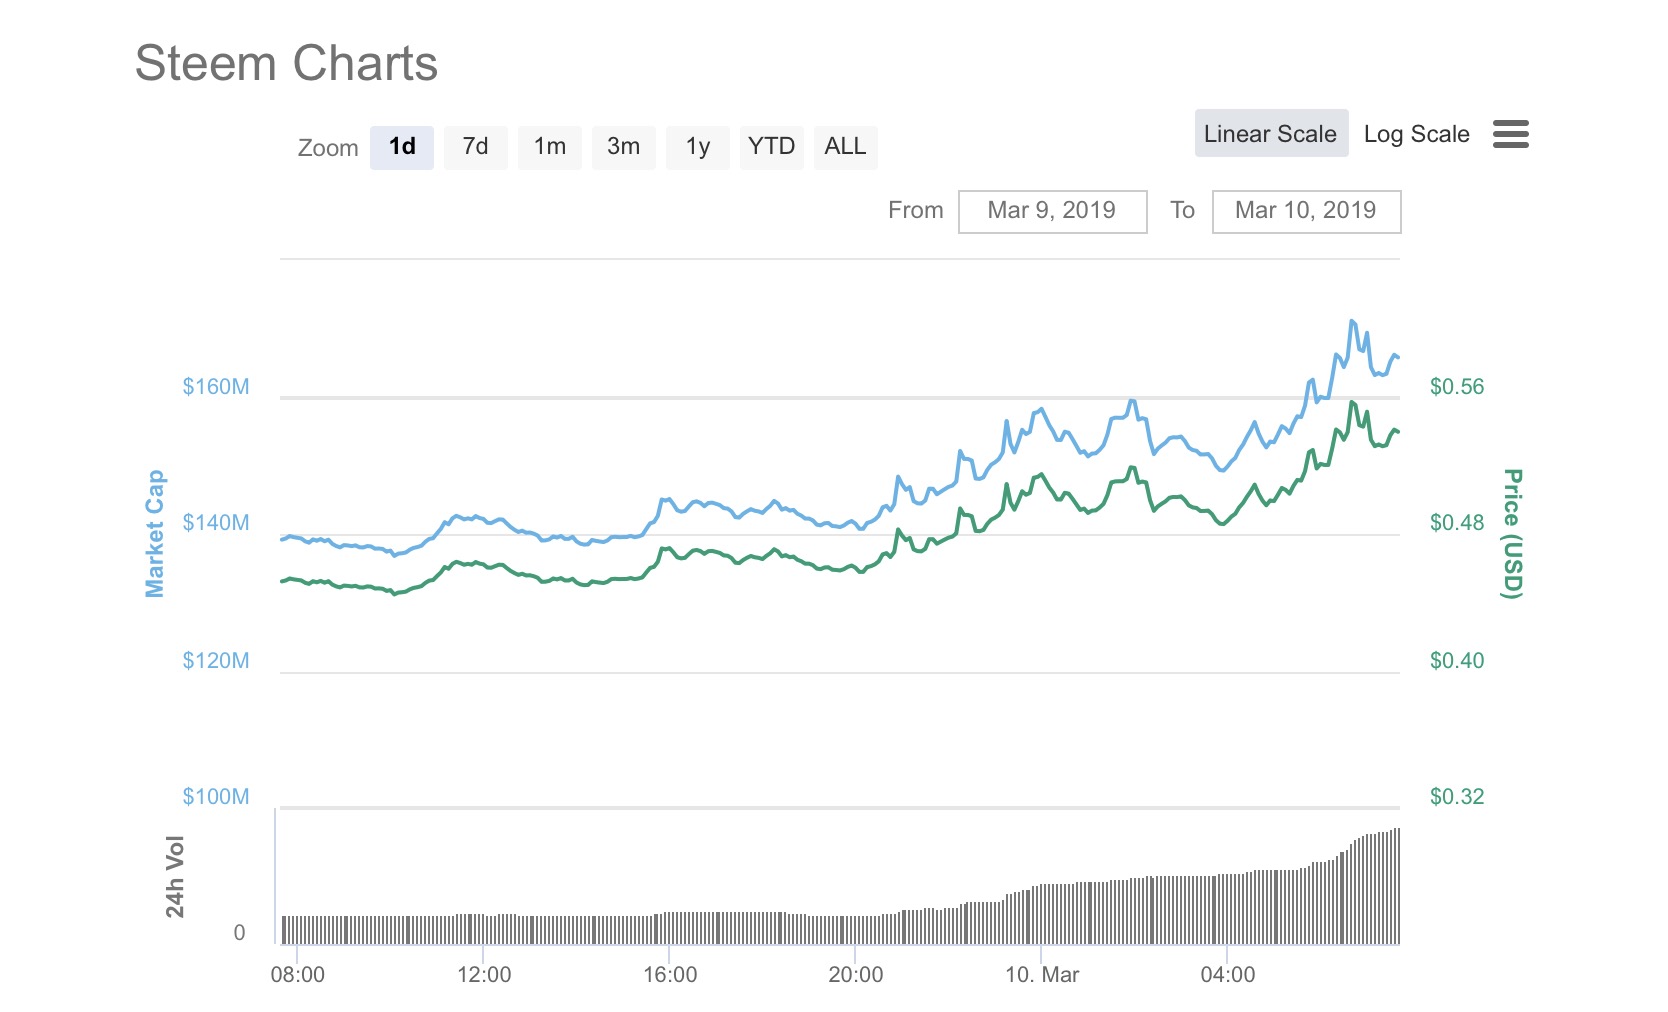Show ALL time chart data
Image resolution: width=1668 pixels, height=1012 pixels.
point(845,147)
